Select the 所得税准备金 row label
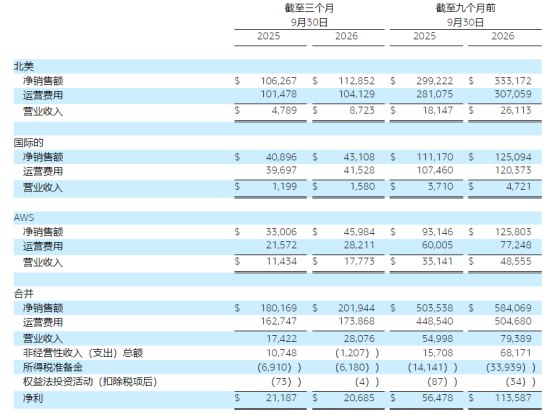 pyautogui.click(x=53, y=367)
